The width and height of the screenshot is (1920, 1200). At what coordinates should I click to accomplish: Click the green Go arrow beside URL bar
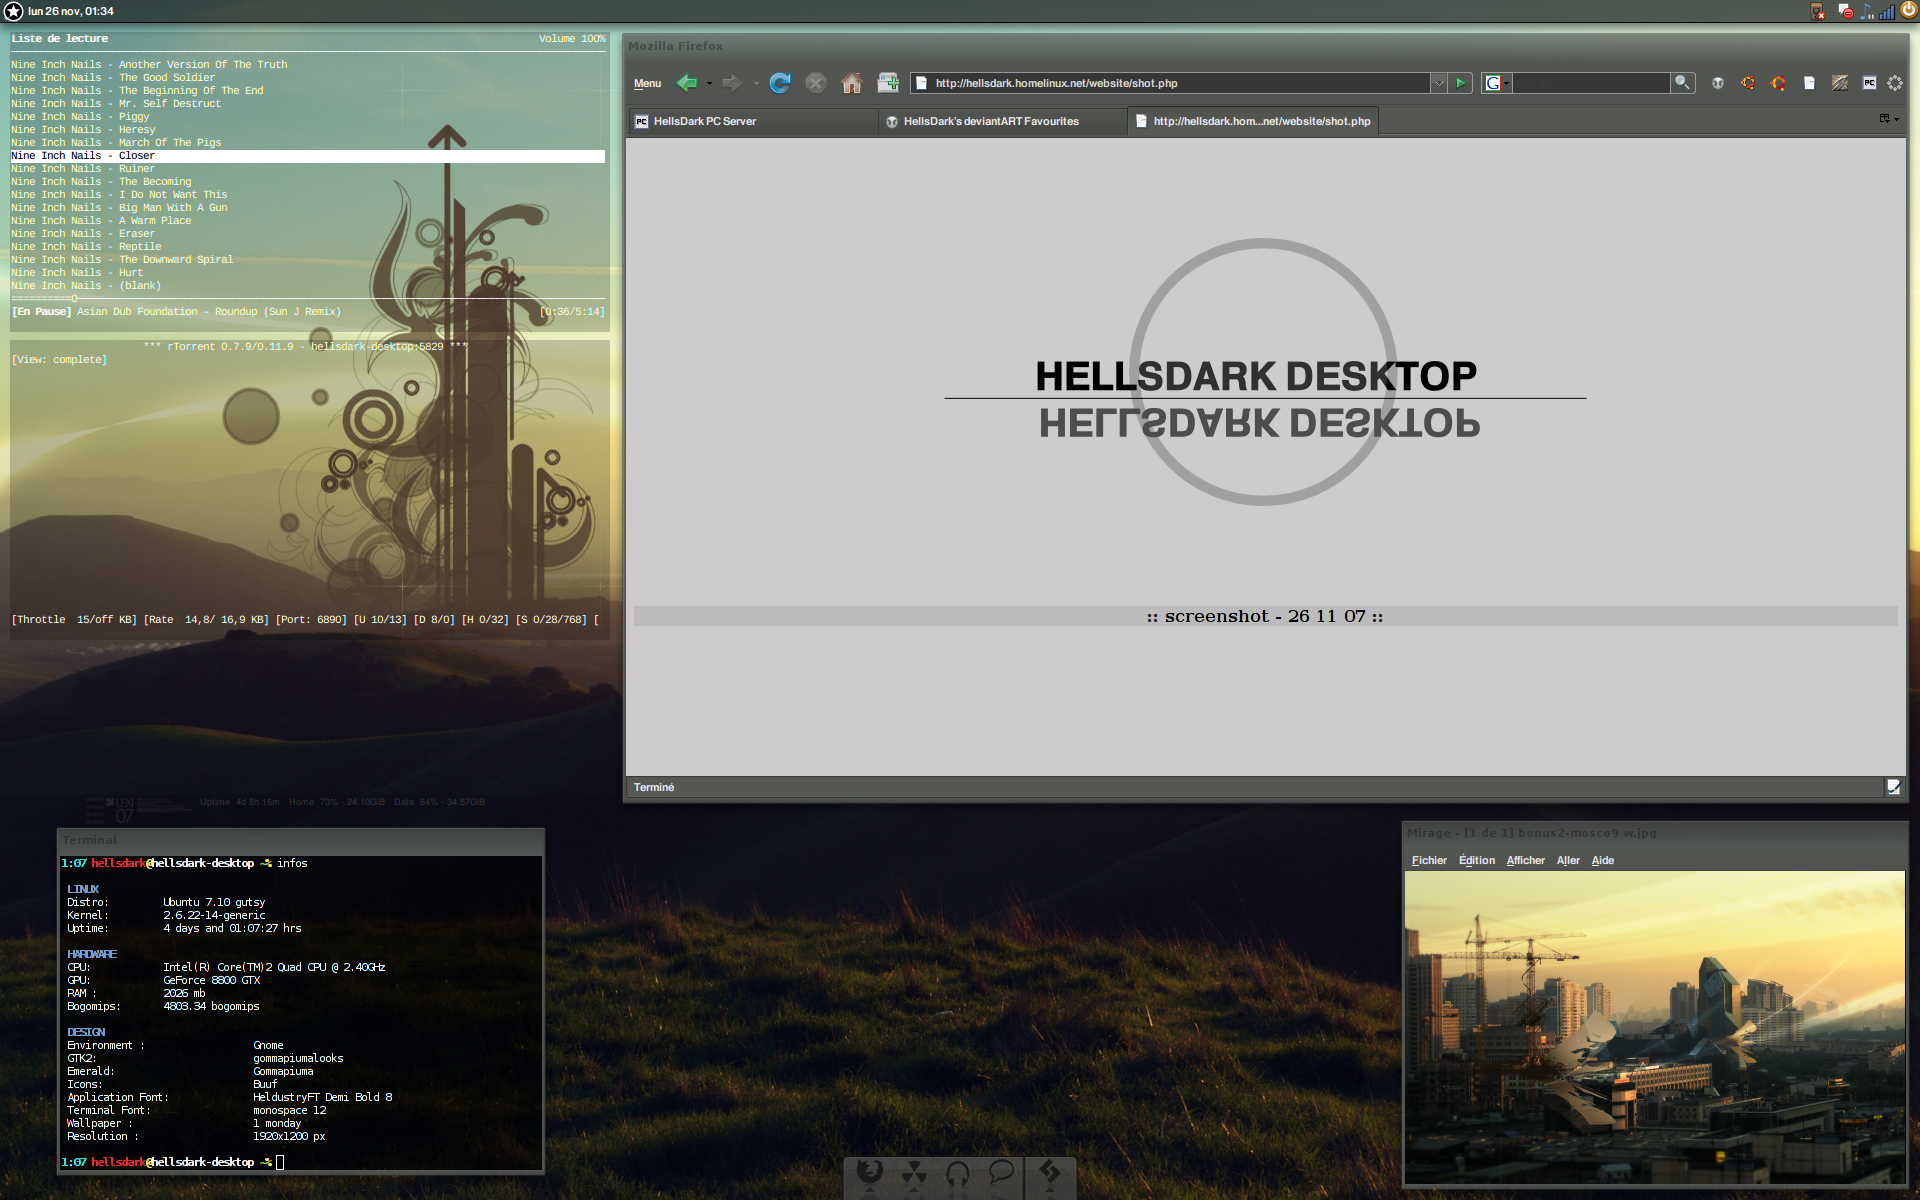(x=1461, y=83)
